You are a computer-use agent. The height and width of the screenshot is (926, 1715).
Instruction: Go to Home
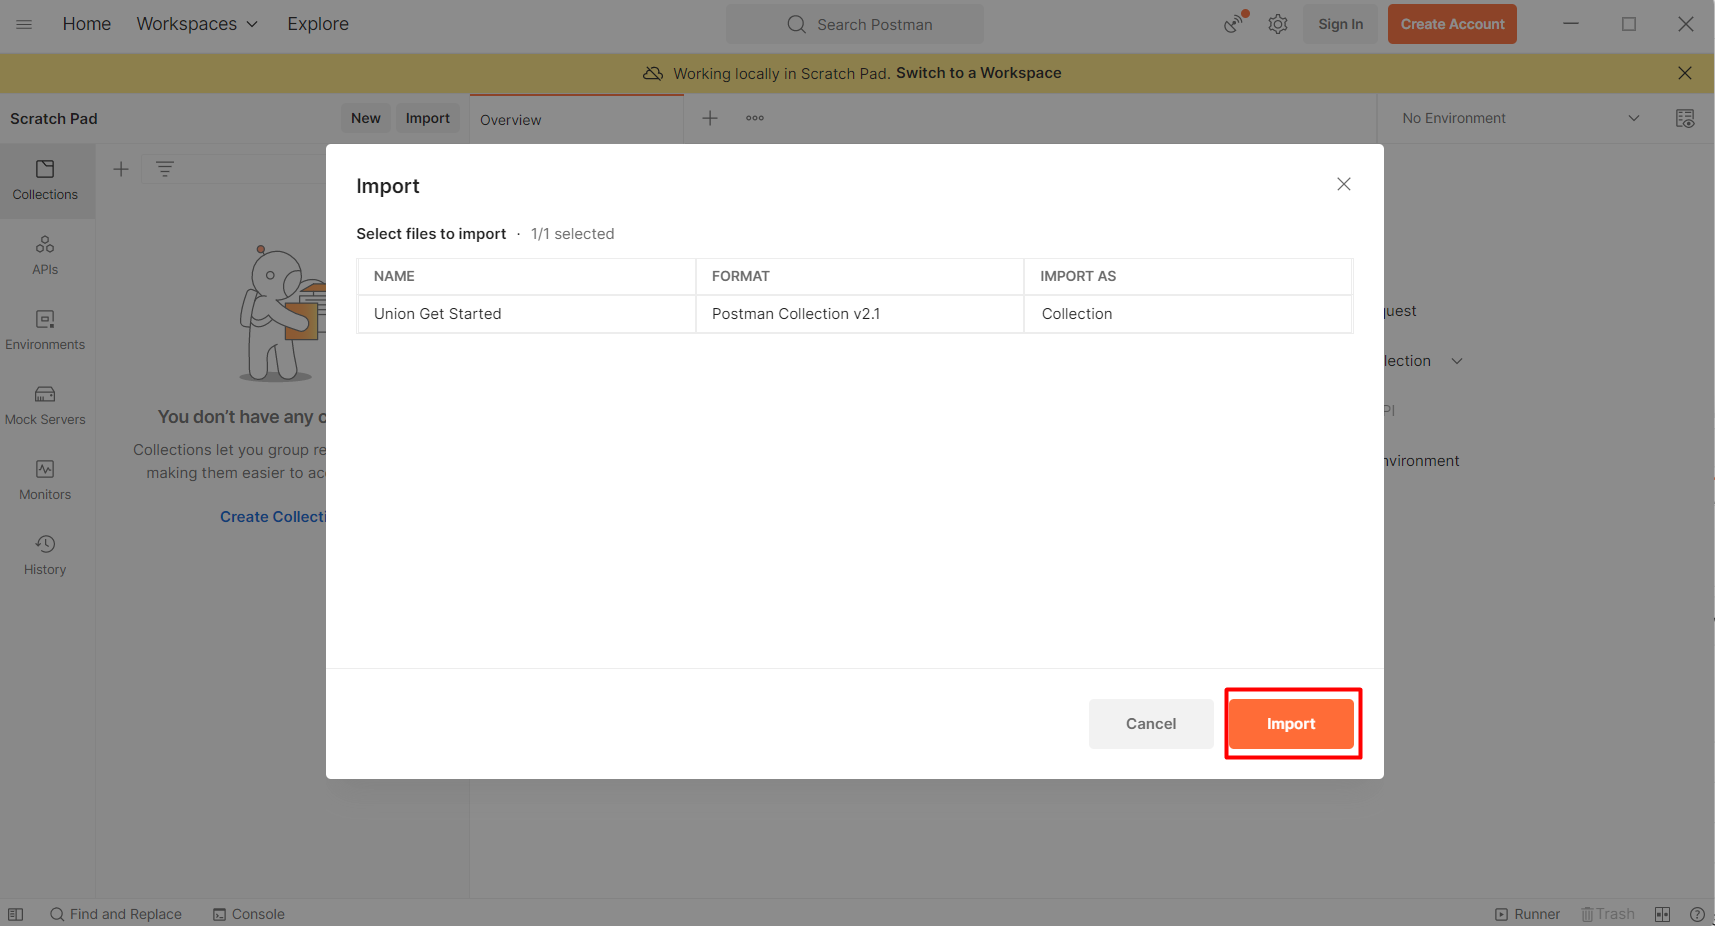[x=87, y=24]
